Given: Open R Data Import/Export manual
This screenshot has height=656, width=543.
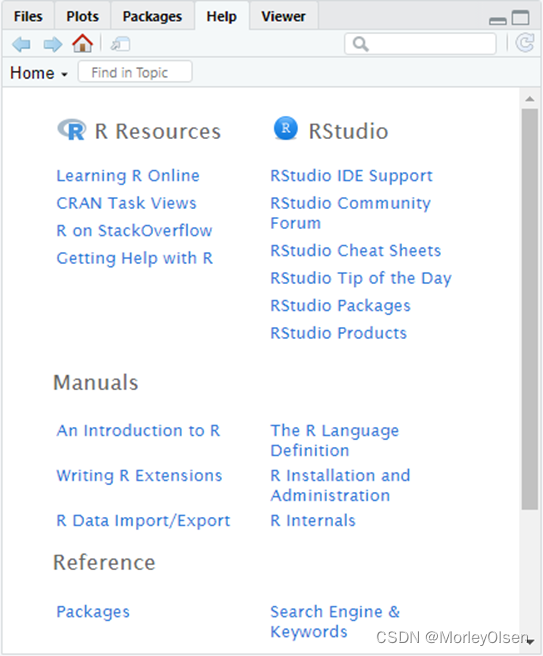Looking at the screenshot, I should (x=143, y=521).
